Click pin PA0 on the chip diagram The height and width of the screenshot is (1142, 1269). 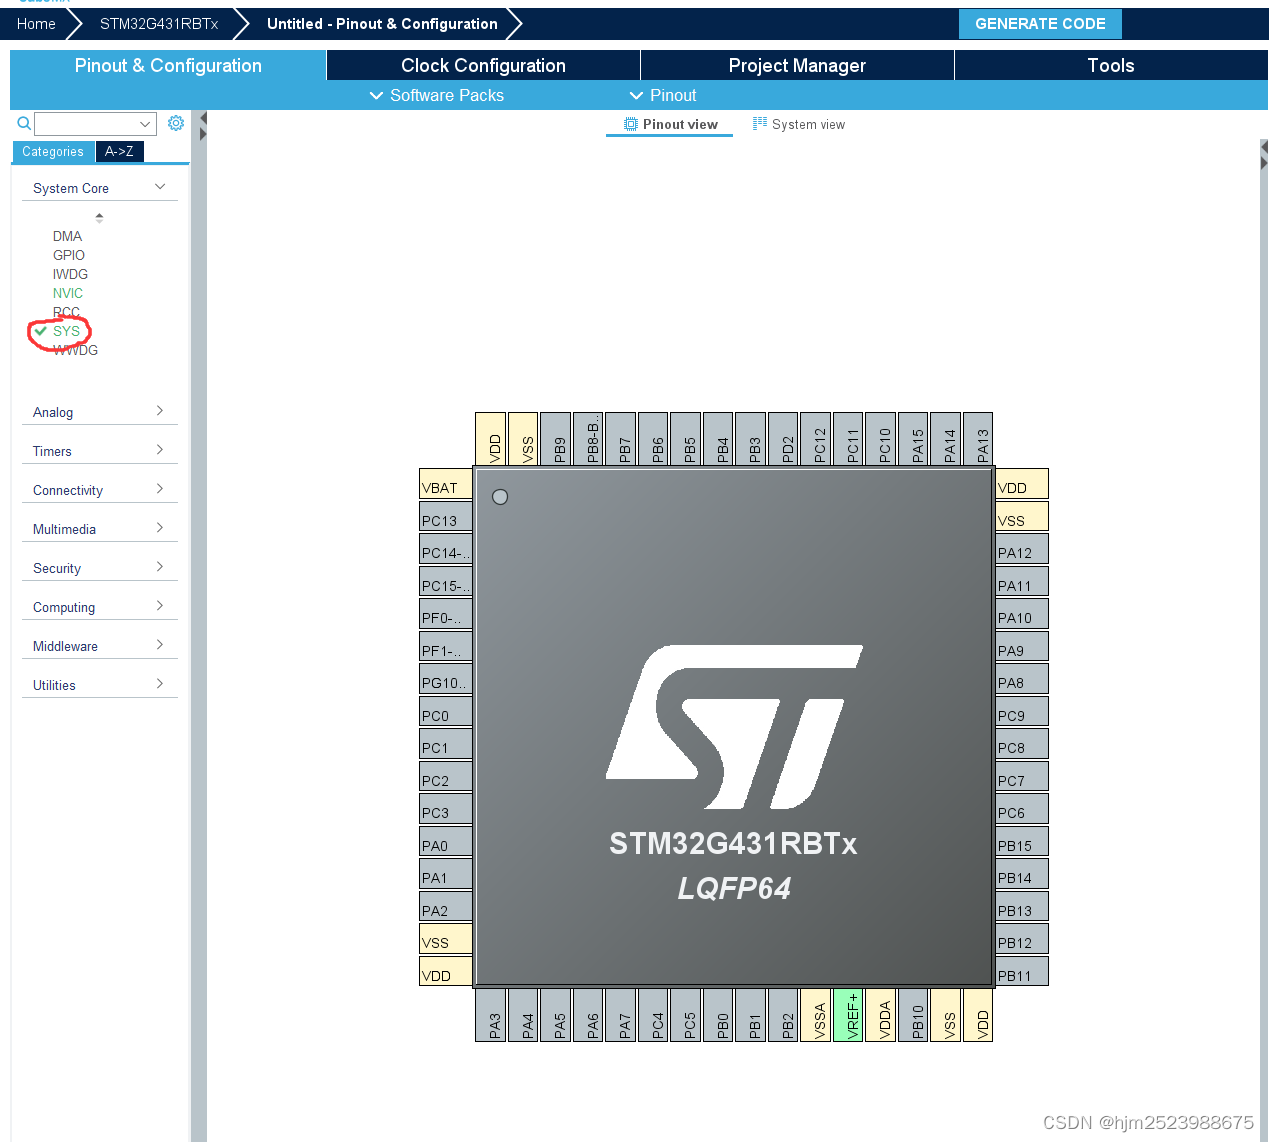coord(444,843)
